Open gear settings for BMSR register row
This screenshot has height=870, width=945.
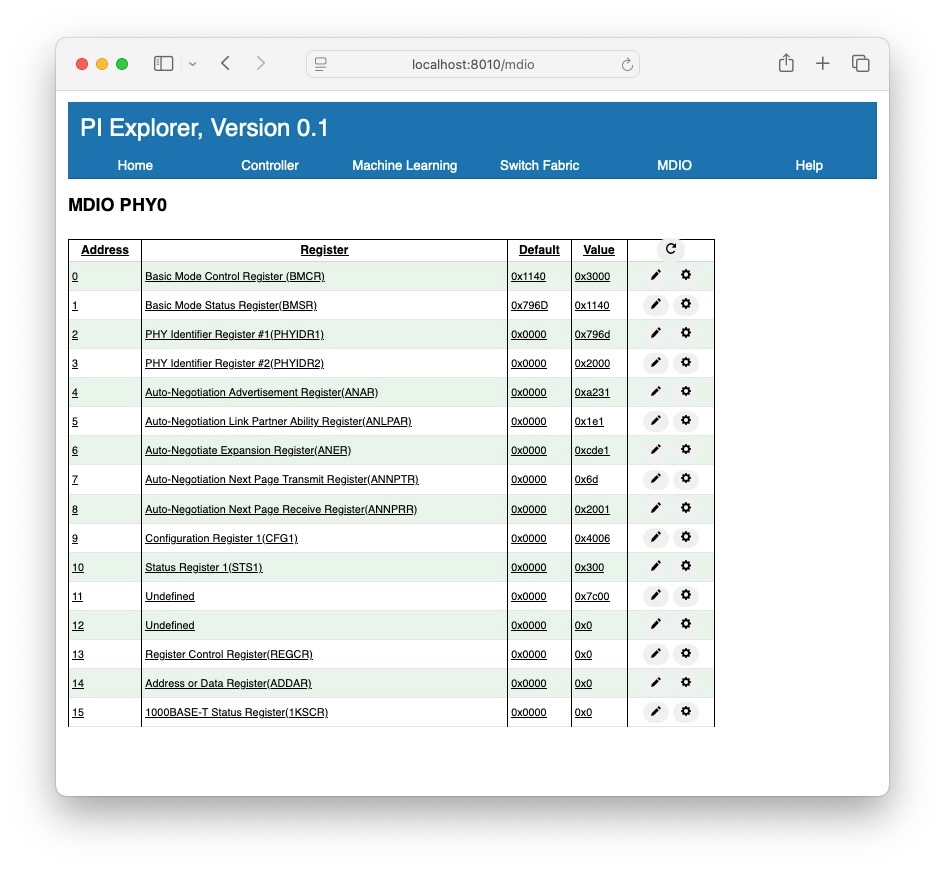[x=685, y=304]
